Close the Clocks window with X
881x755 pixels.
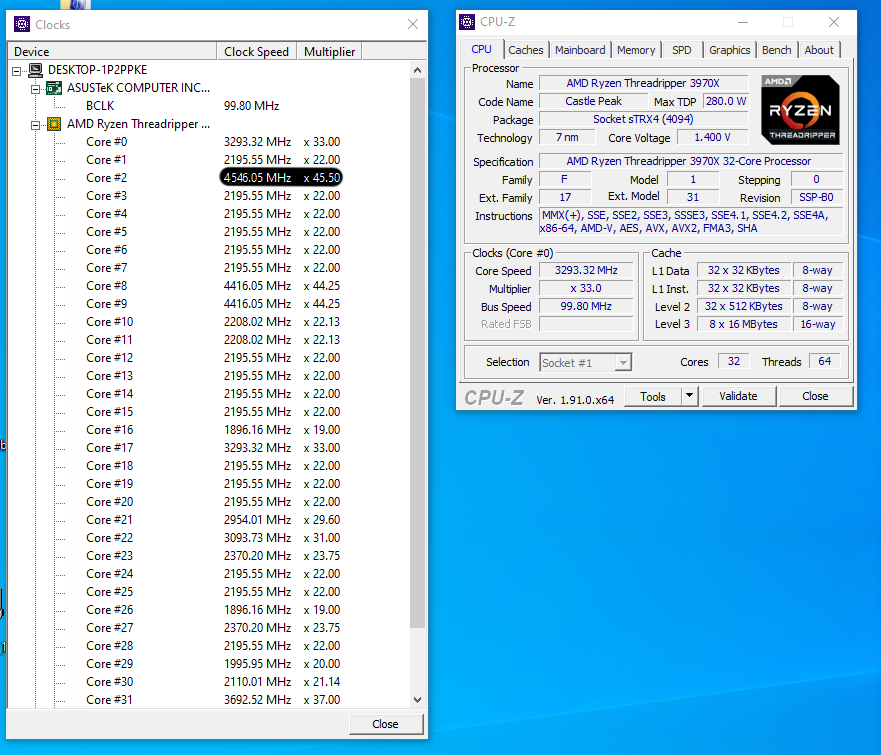[413, 24]
